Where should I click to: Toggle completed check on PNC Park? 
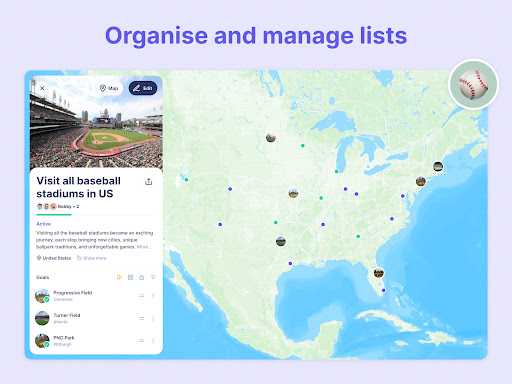pos(47,344)
